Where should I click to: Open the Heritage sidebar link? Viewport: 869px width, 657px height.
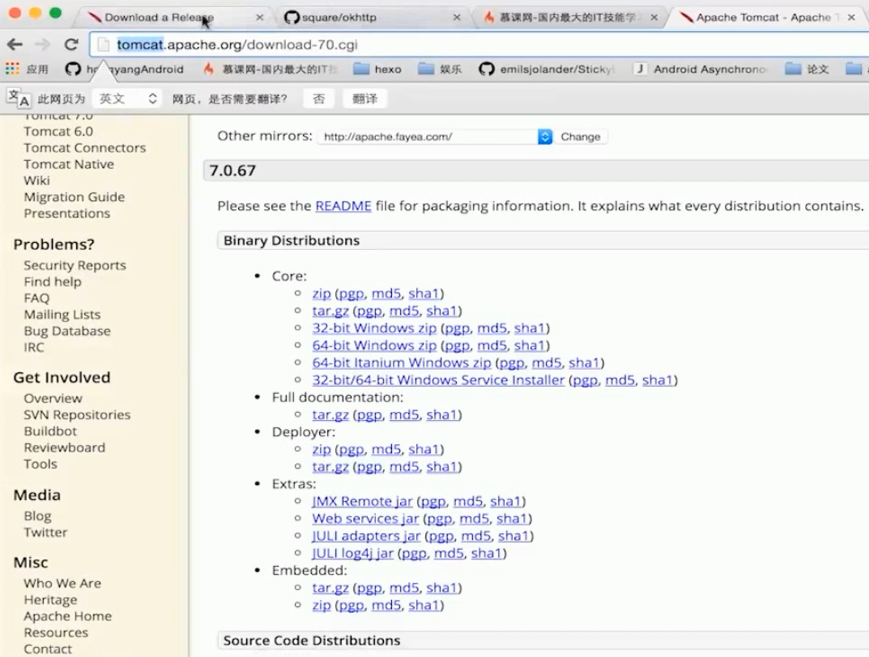(x=50, y=600)
